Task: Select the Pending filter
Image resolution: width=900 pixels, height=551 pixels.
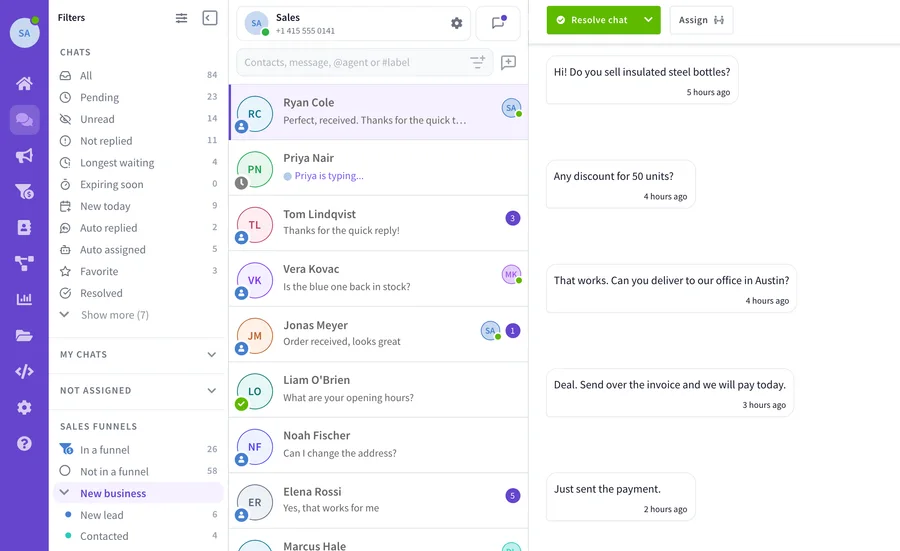Action: pos(138,97)
